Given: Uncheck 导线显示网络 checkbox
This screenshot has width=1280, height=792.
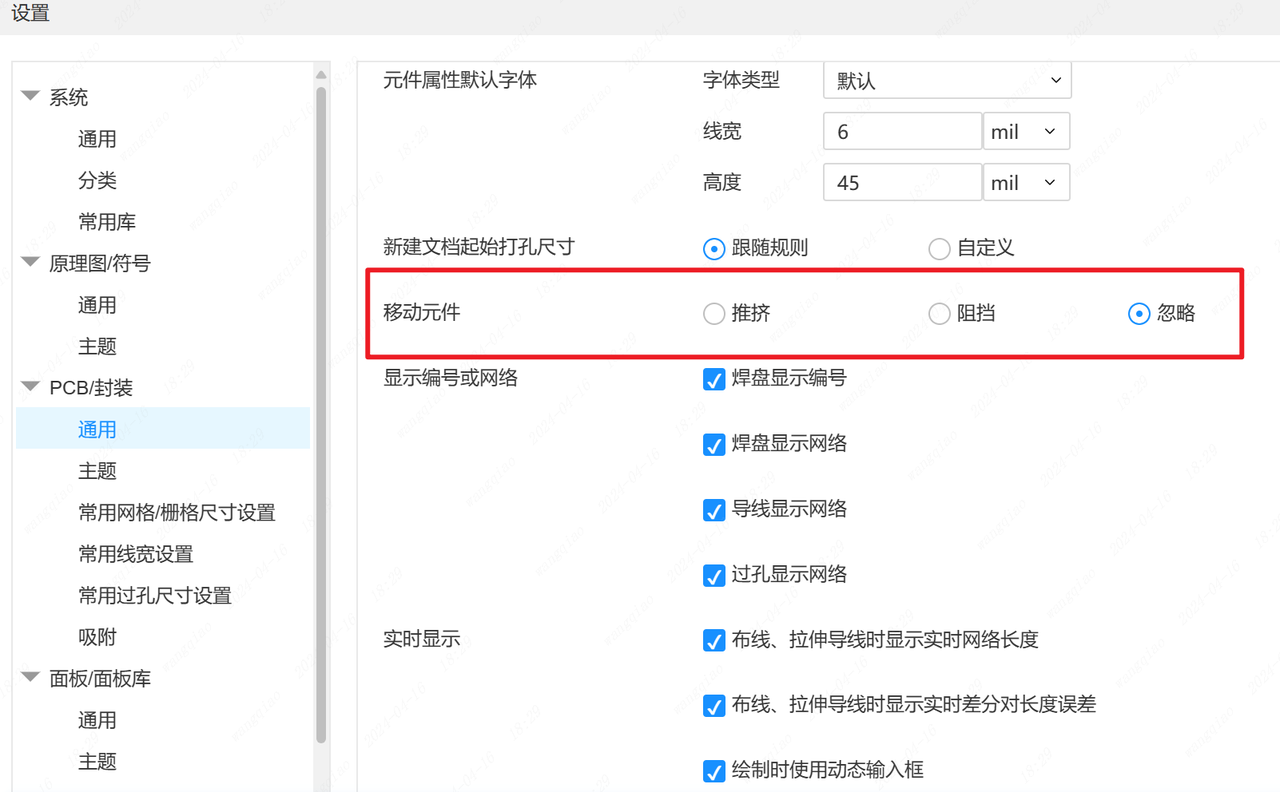Looking at the screenshot, I should [x=714, y=510].
